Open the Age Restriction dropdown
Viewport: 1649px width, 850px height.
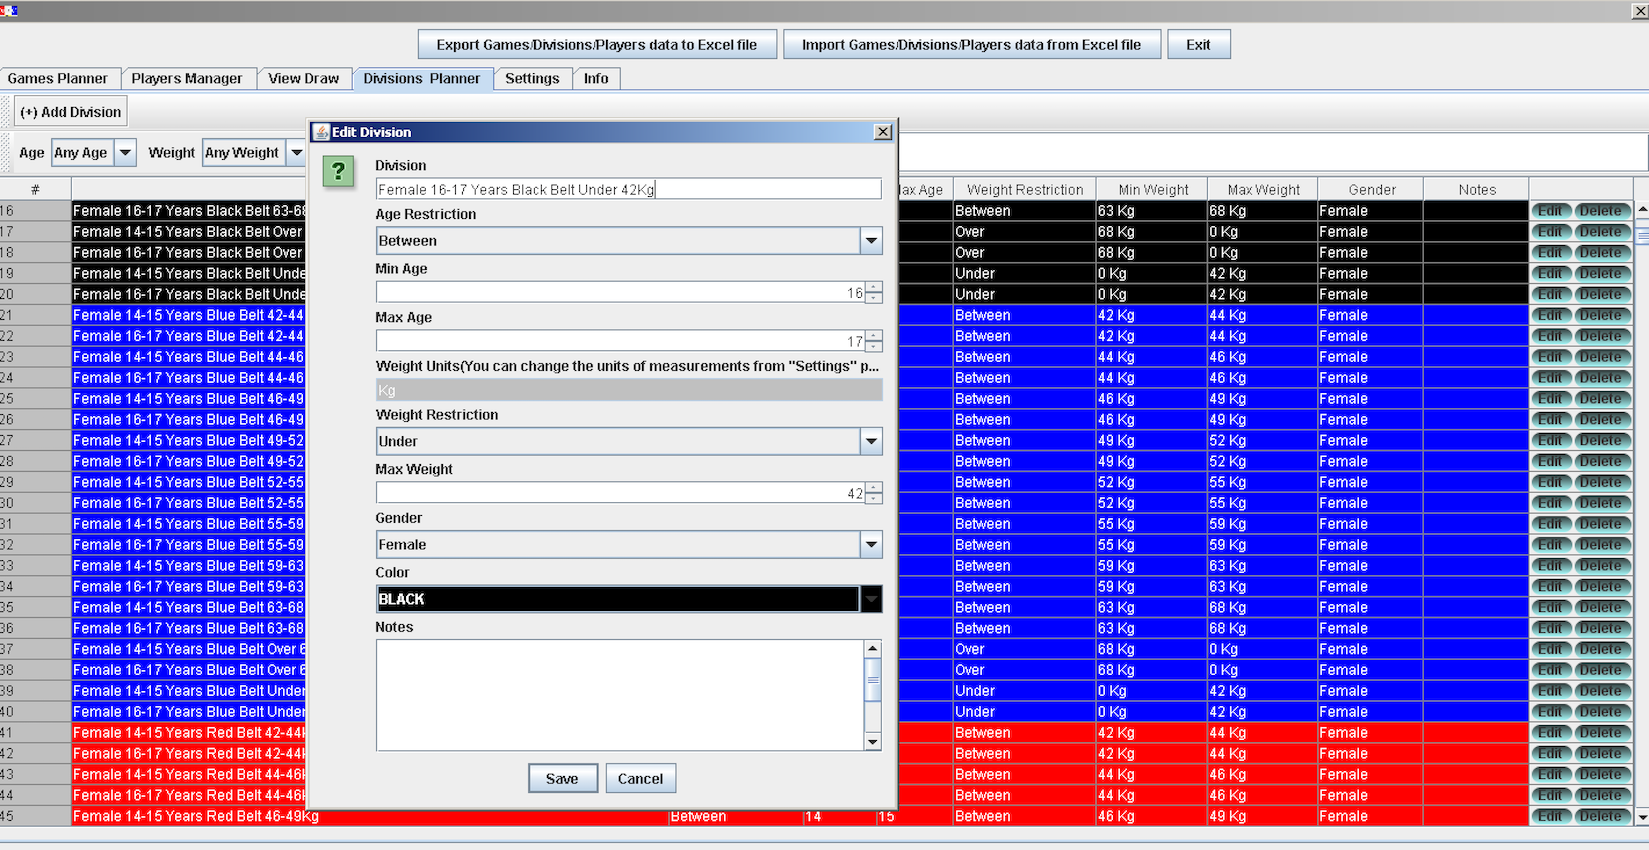871,241
